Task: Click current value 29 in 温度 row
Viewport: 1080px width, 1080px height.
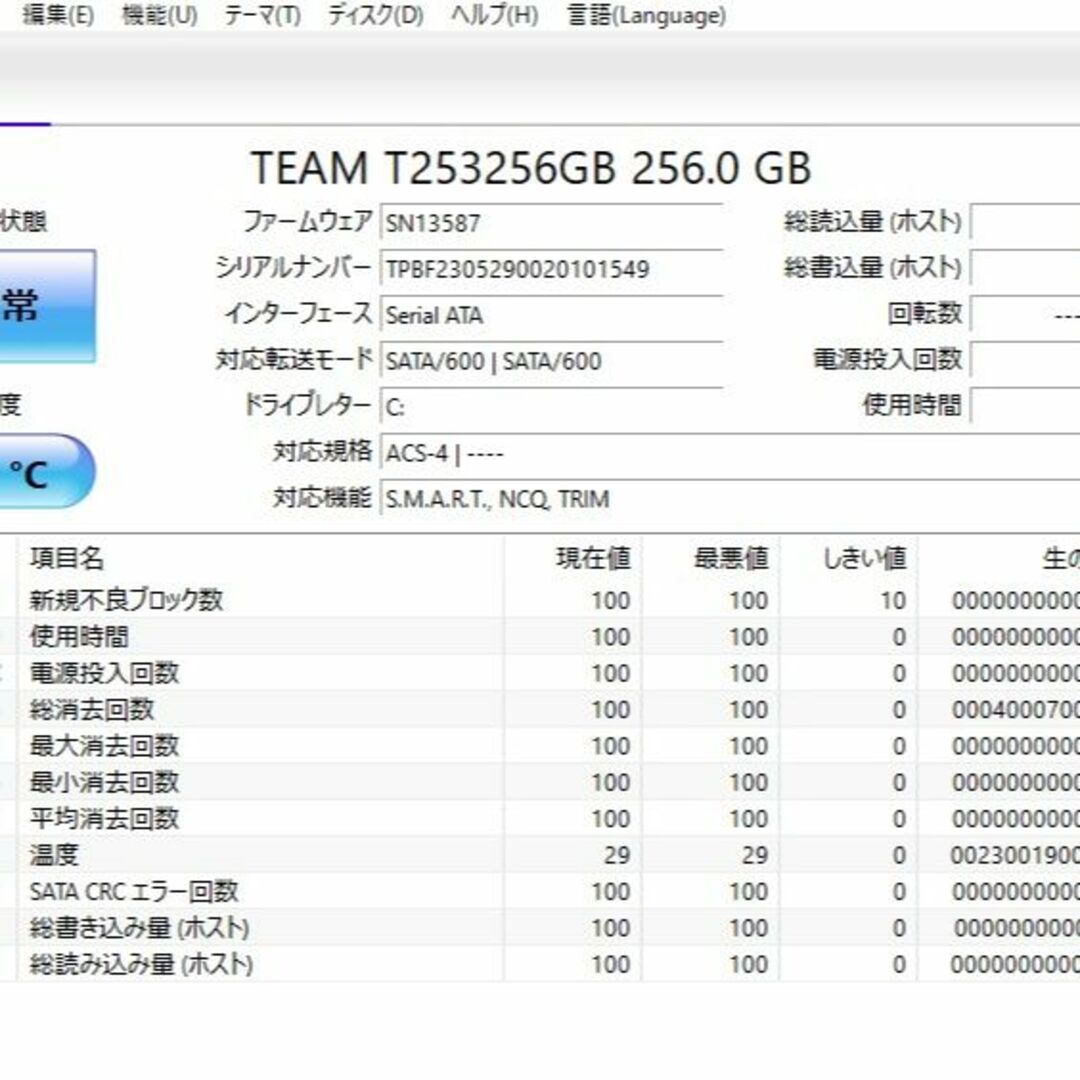Action: [617, 855]
